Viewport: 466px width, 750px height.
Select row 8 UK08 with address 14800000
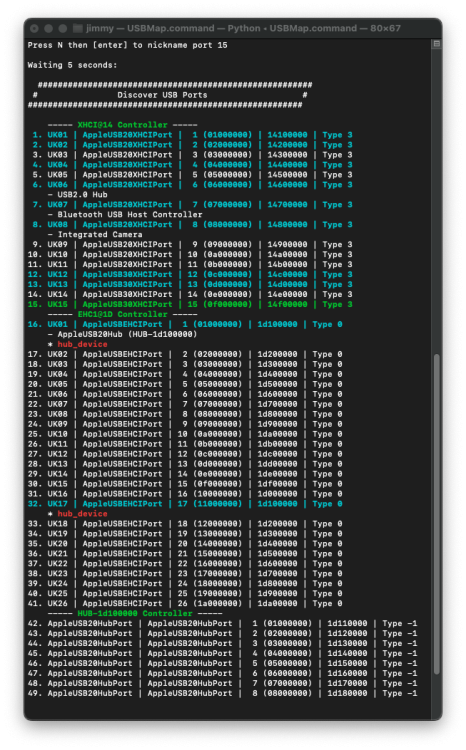tap(192, 225)
